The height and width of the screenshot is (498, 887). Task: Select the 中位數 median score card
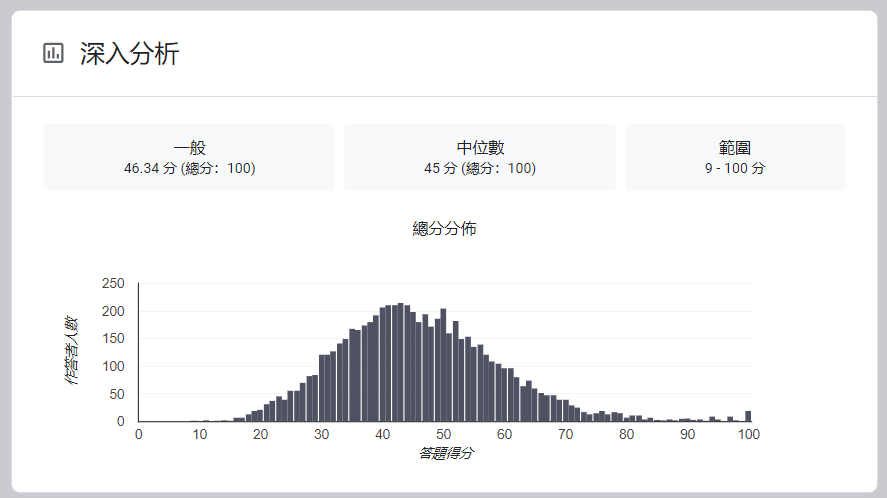tap(480, 157)
